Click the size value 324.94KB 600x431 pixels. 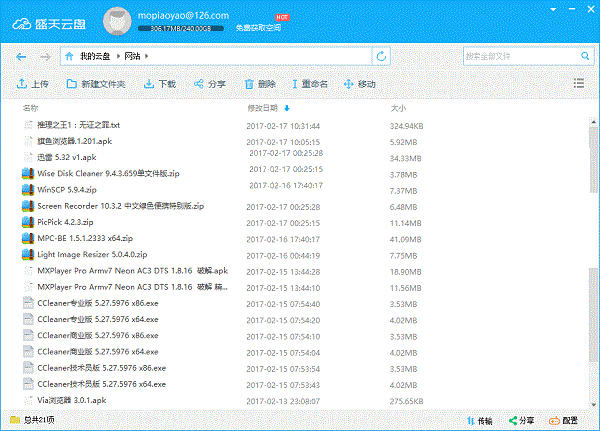click(406, 126)
